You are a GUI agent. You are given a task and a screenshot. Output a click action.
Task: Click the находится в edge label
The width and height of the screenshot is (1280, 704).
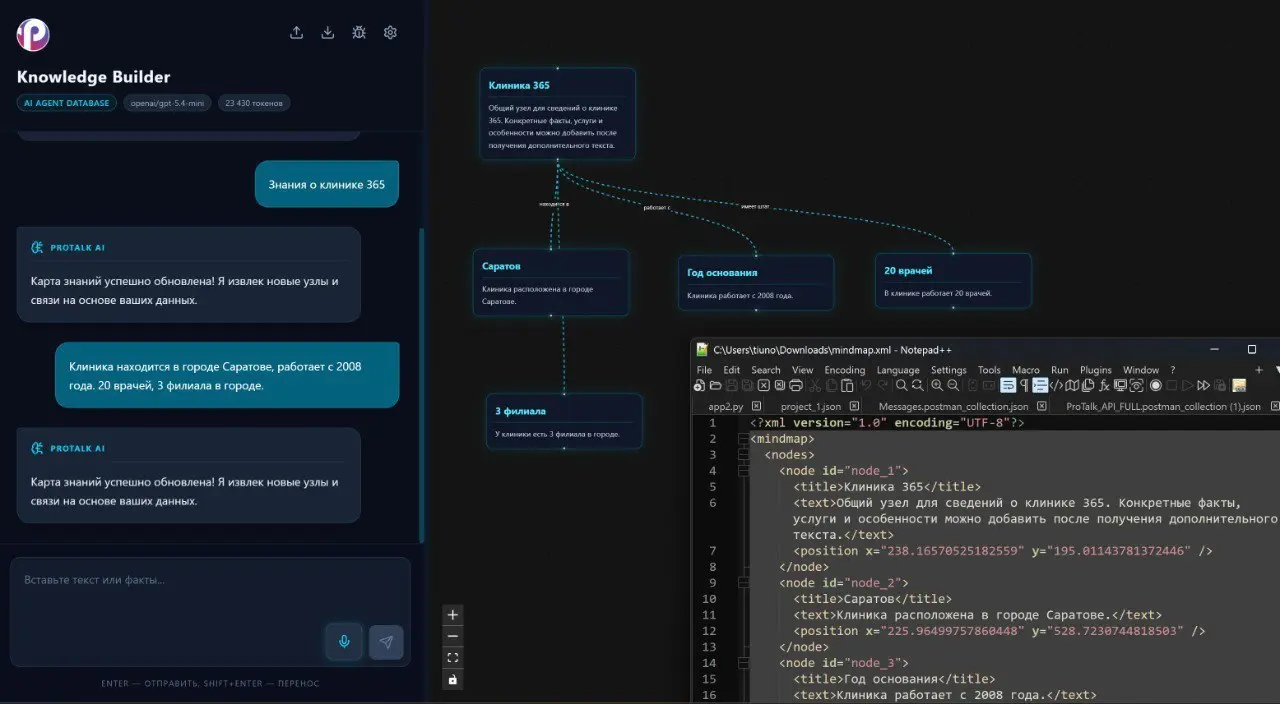pyautogui.click(x=553, y=204)
